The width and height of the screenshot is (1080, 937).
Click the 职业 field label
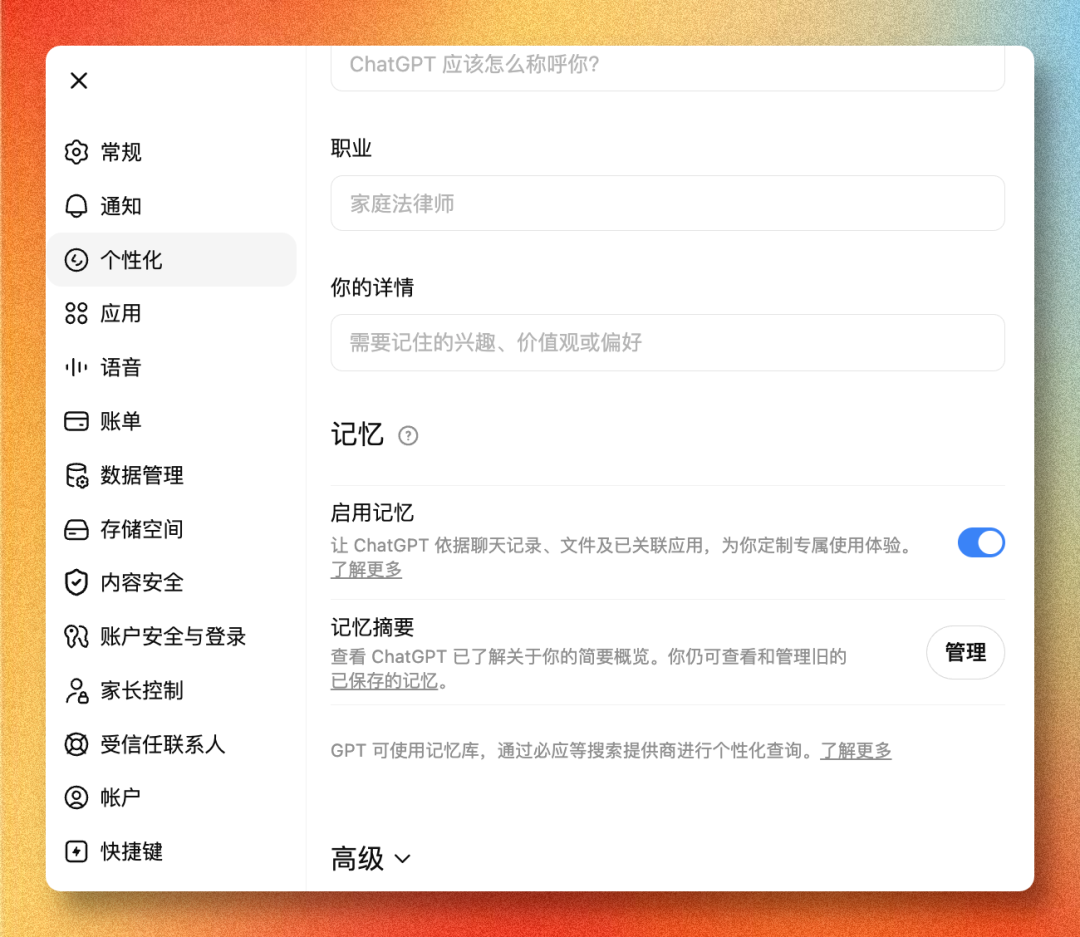click(x=351, y=148)
